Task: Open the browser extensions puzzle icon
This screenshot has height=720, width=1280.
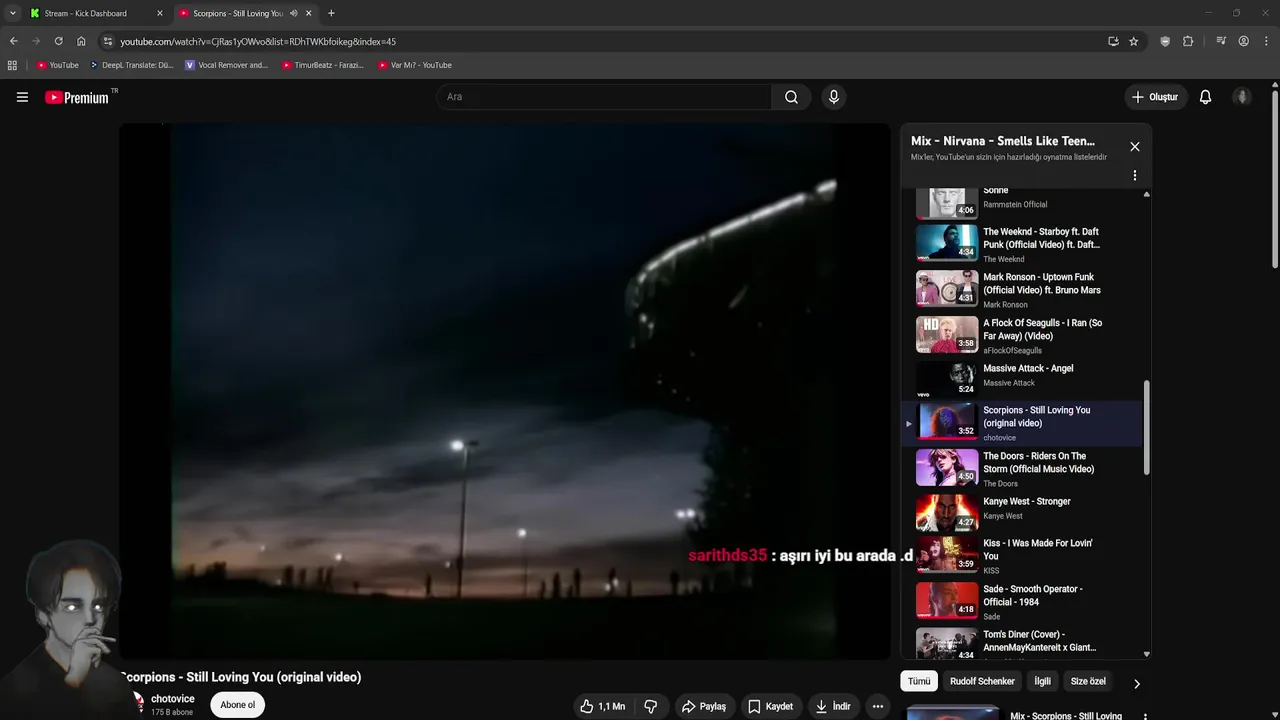Action: coord(1188,41)
